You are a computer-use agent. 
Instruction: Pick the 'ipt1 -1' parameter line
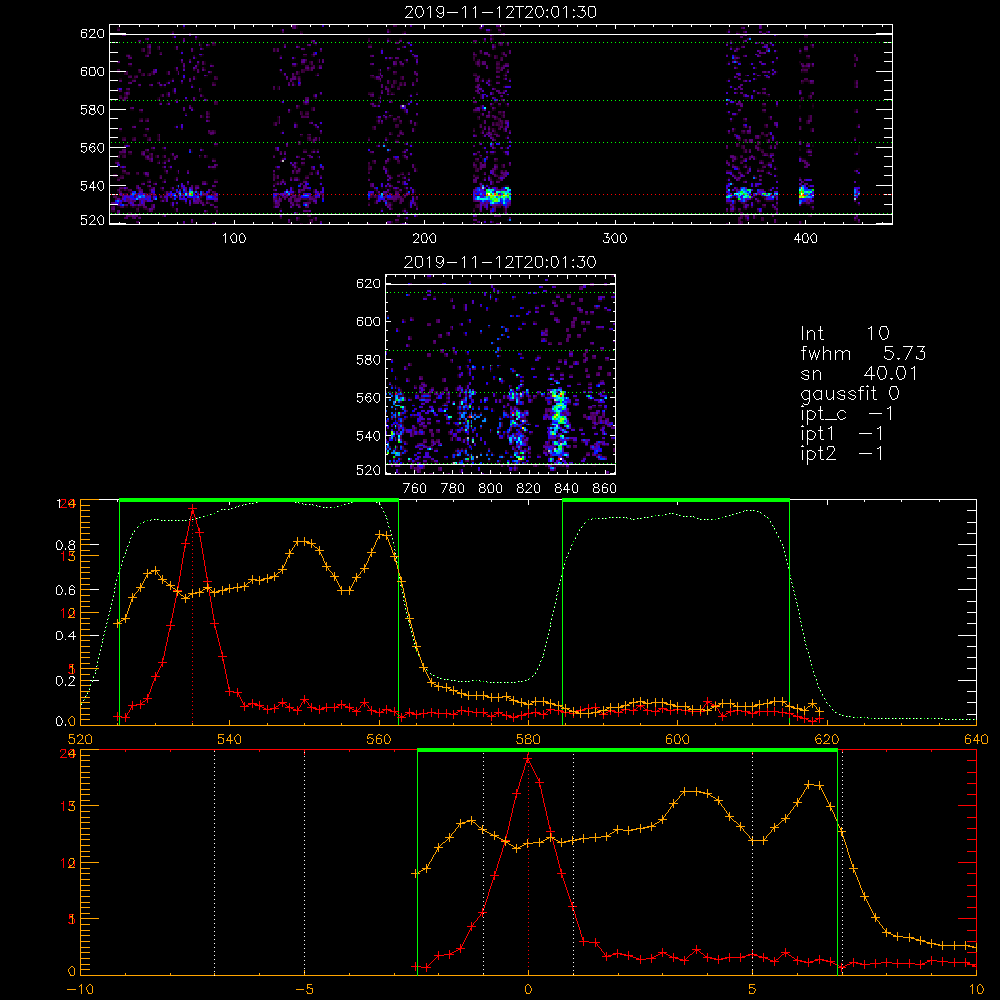(842, 434)
